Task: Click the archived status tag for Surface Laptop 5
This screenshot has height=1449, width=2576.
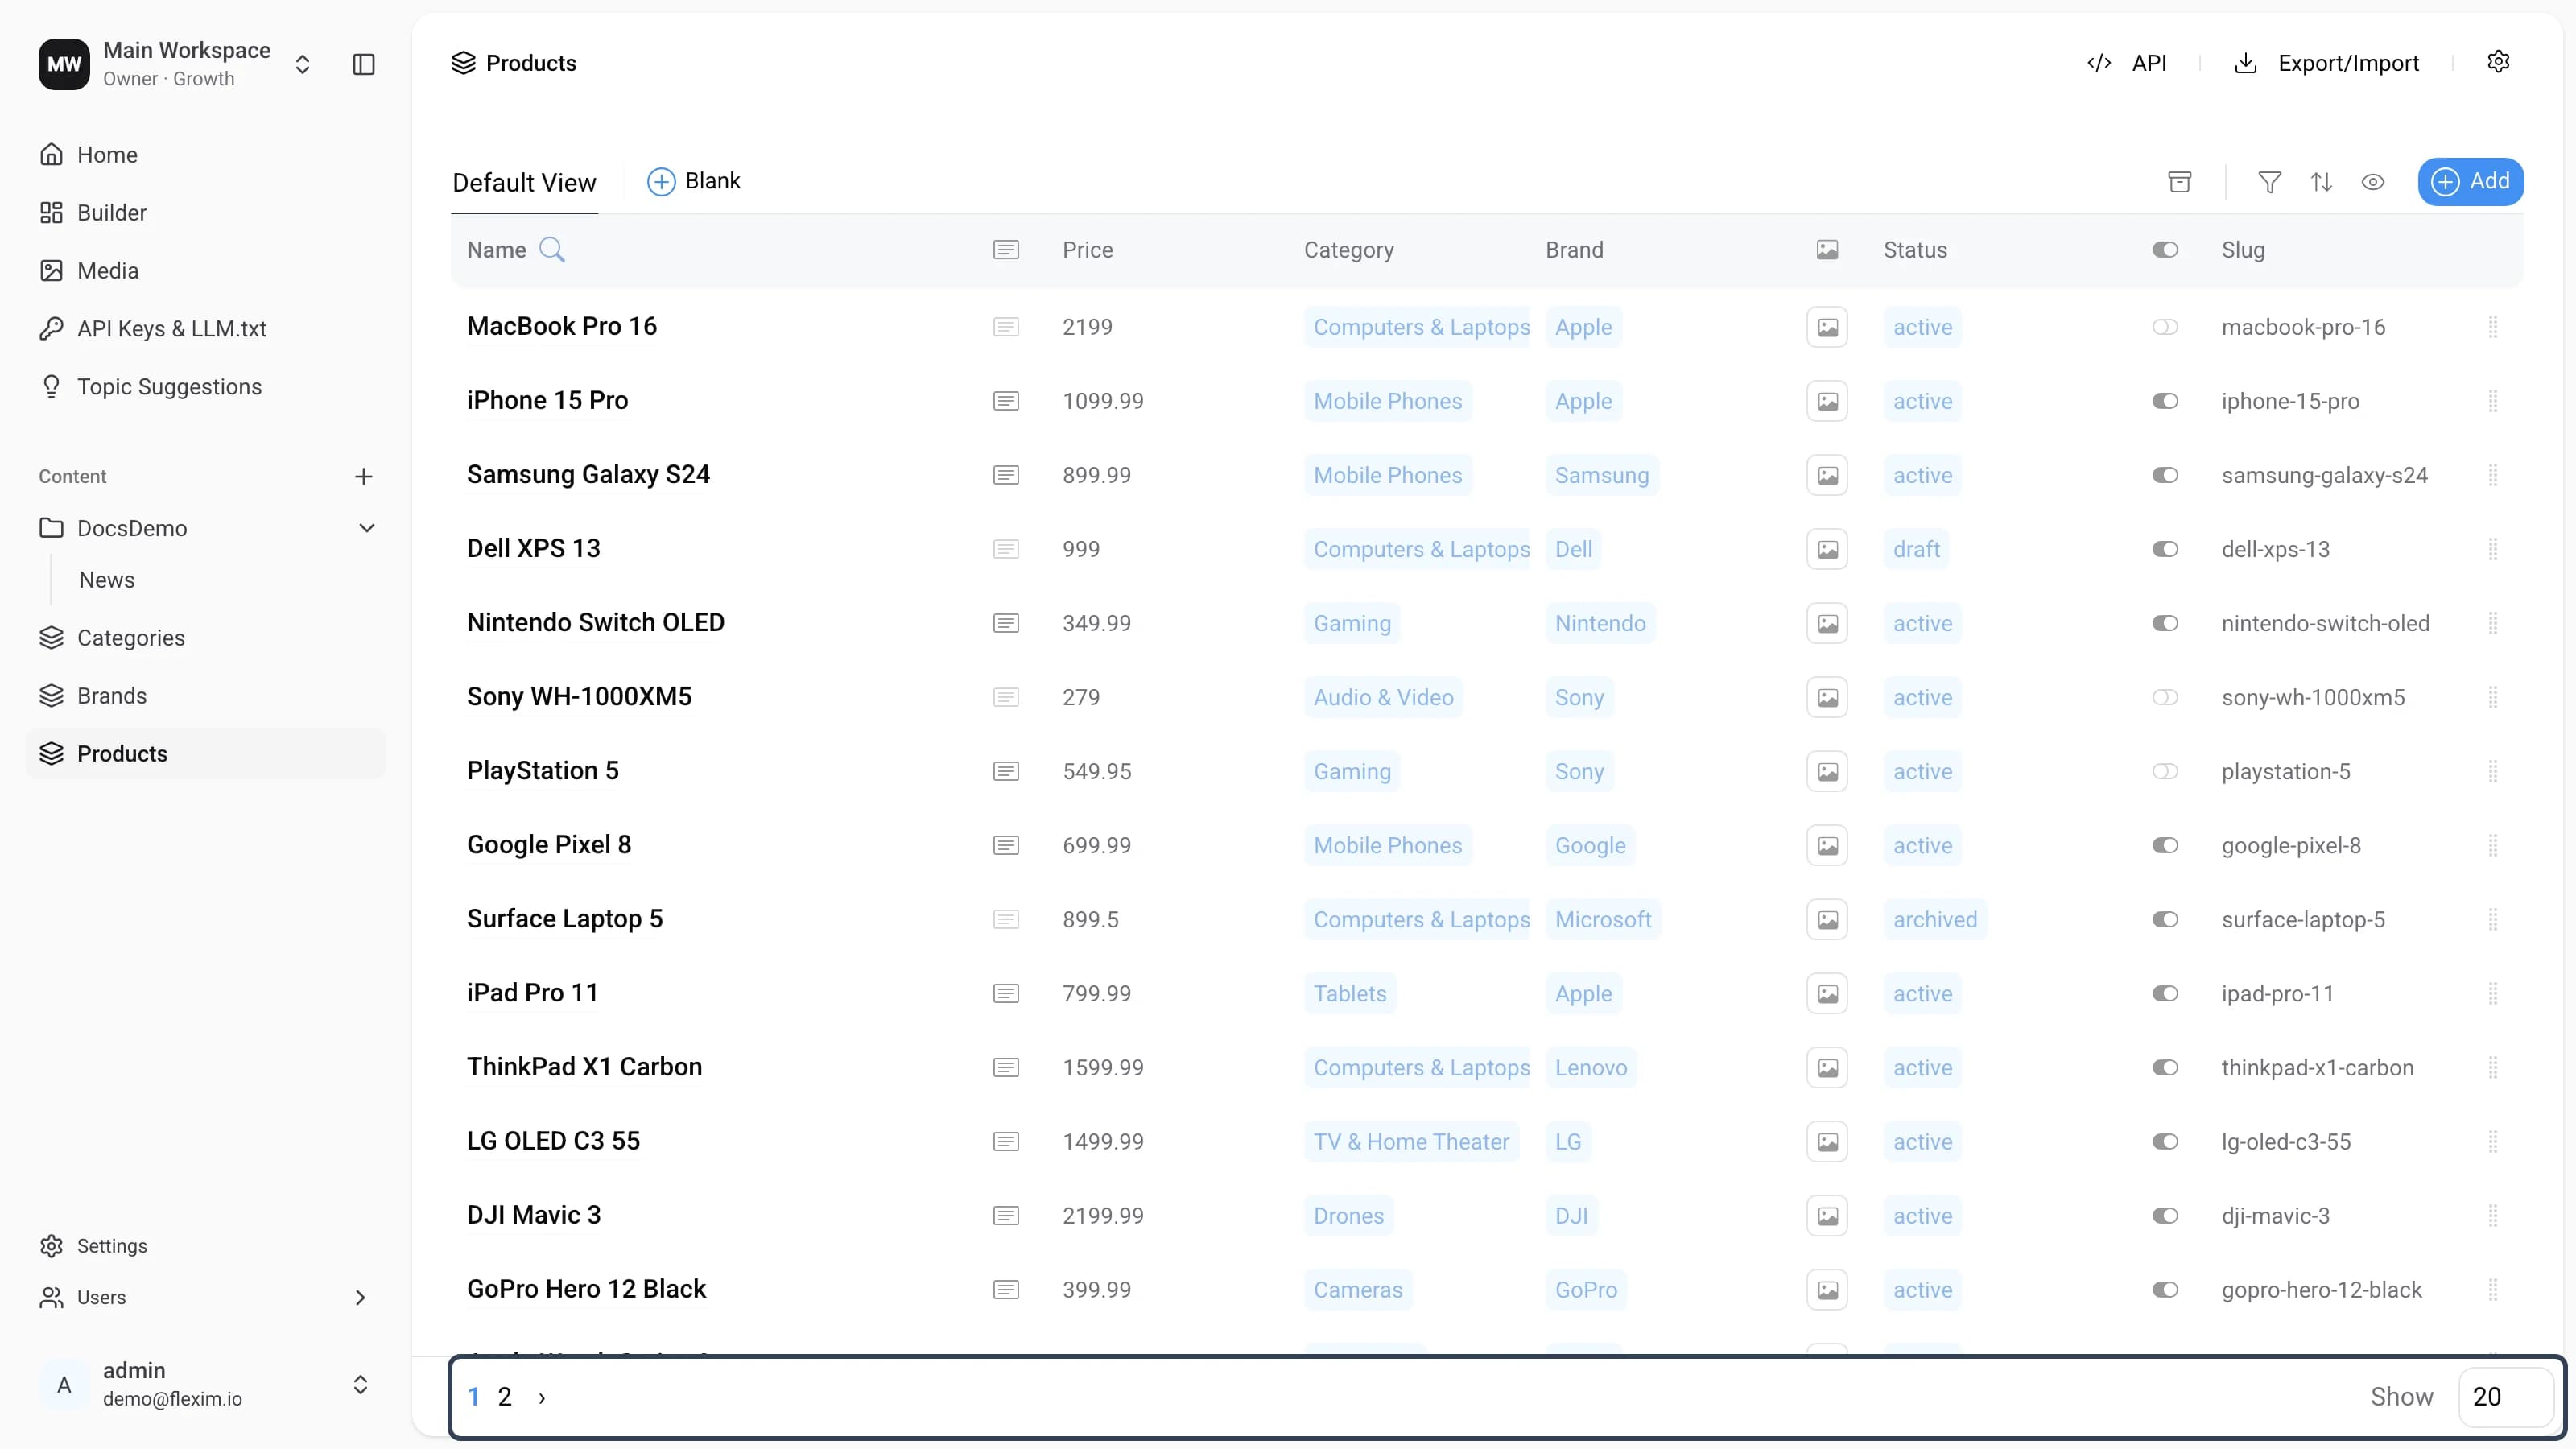Action: [x=1935, y=919]
